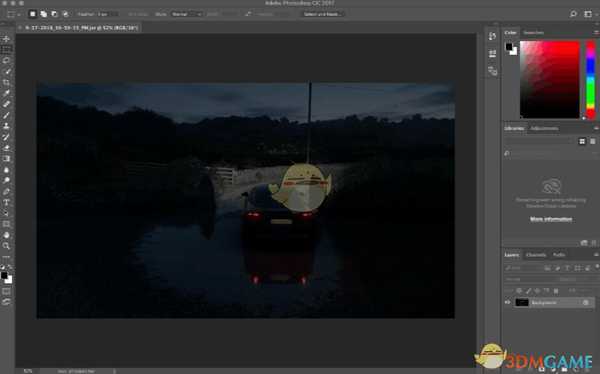Screen dimensions: 600x374
Task: Toggle Add to selection mode in options bar
Action: 44,14
